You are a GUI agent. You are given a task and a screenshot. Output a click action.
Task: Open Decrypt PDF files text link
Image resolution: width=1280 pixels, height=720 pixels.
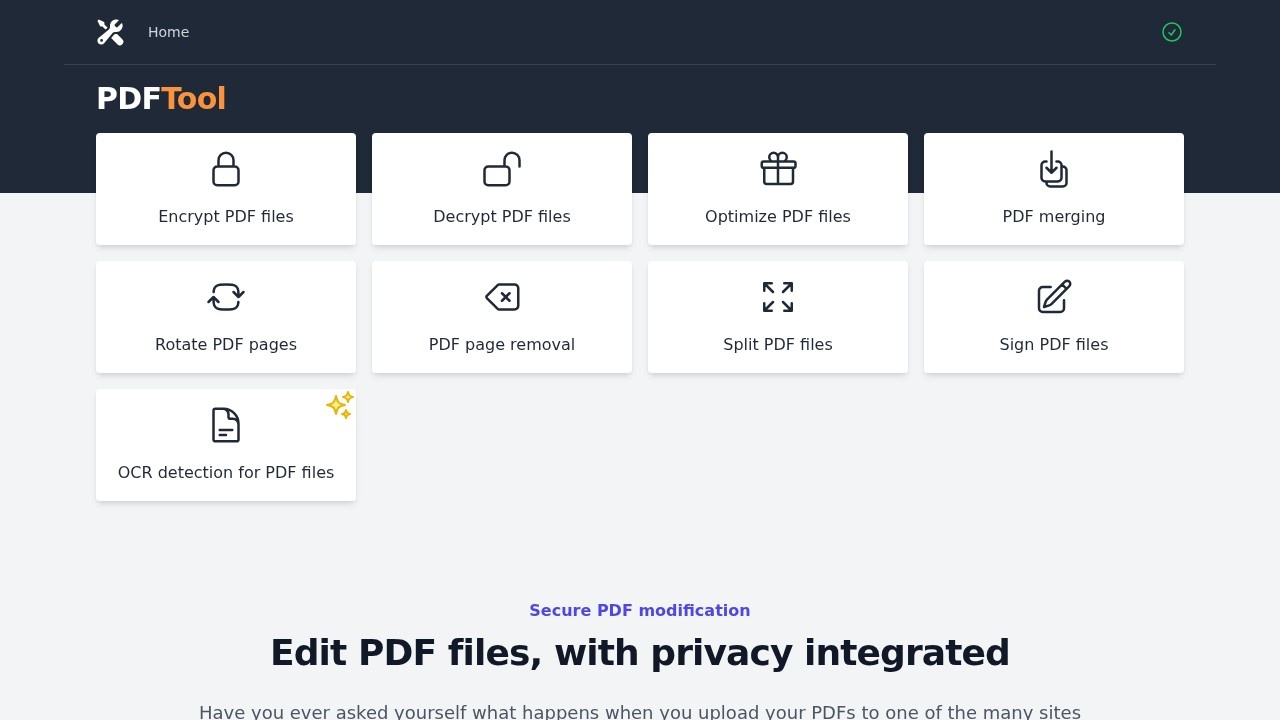coord(502,217)
